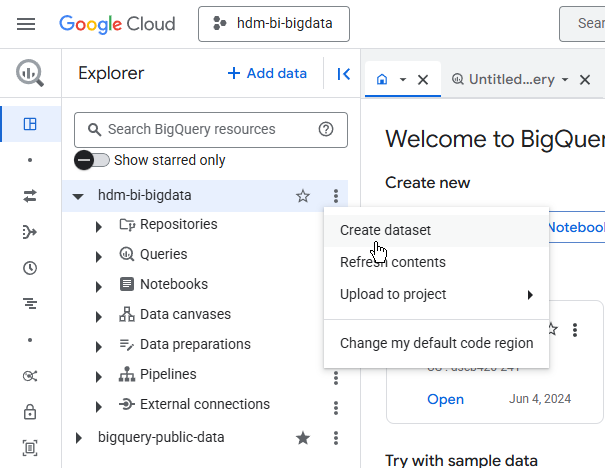Viewport: 605px width, 468px height.
Task: Open the hdm-bi-bigdata project picker
Action: coord(274,24)
